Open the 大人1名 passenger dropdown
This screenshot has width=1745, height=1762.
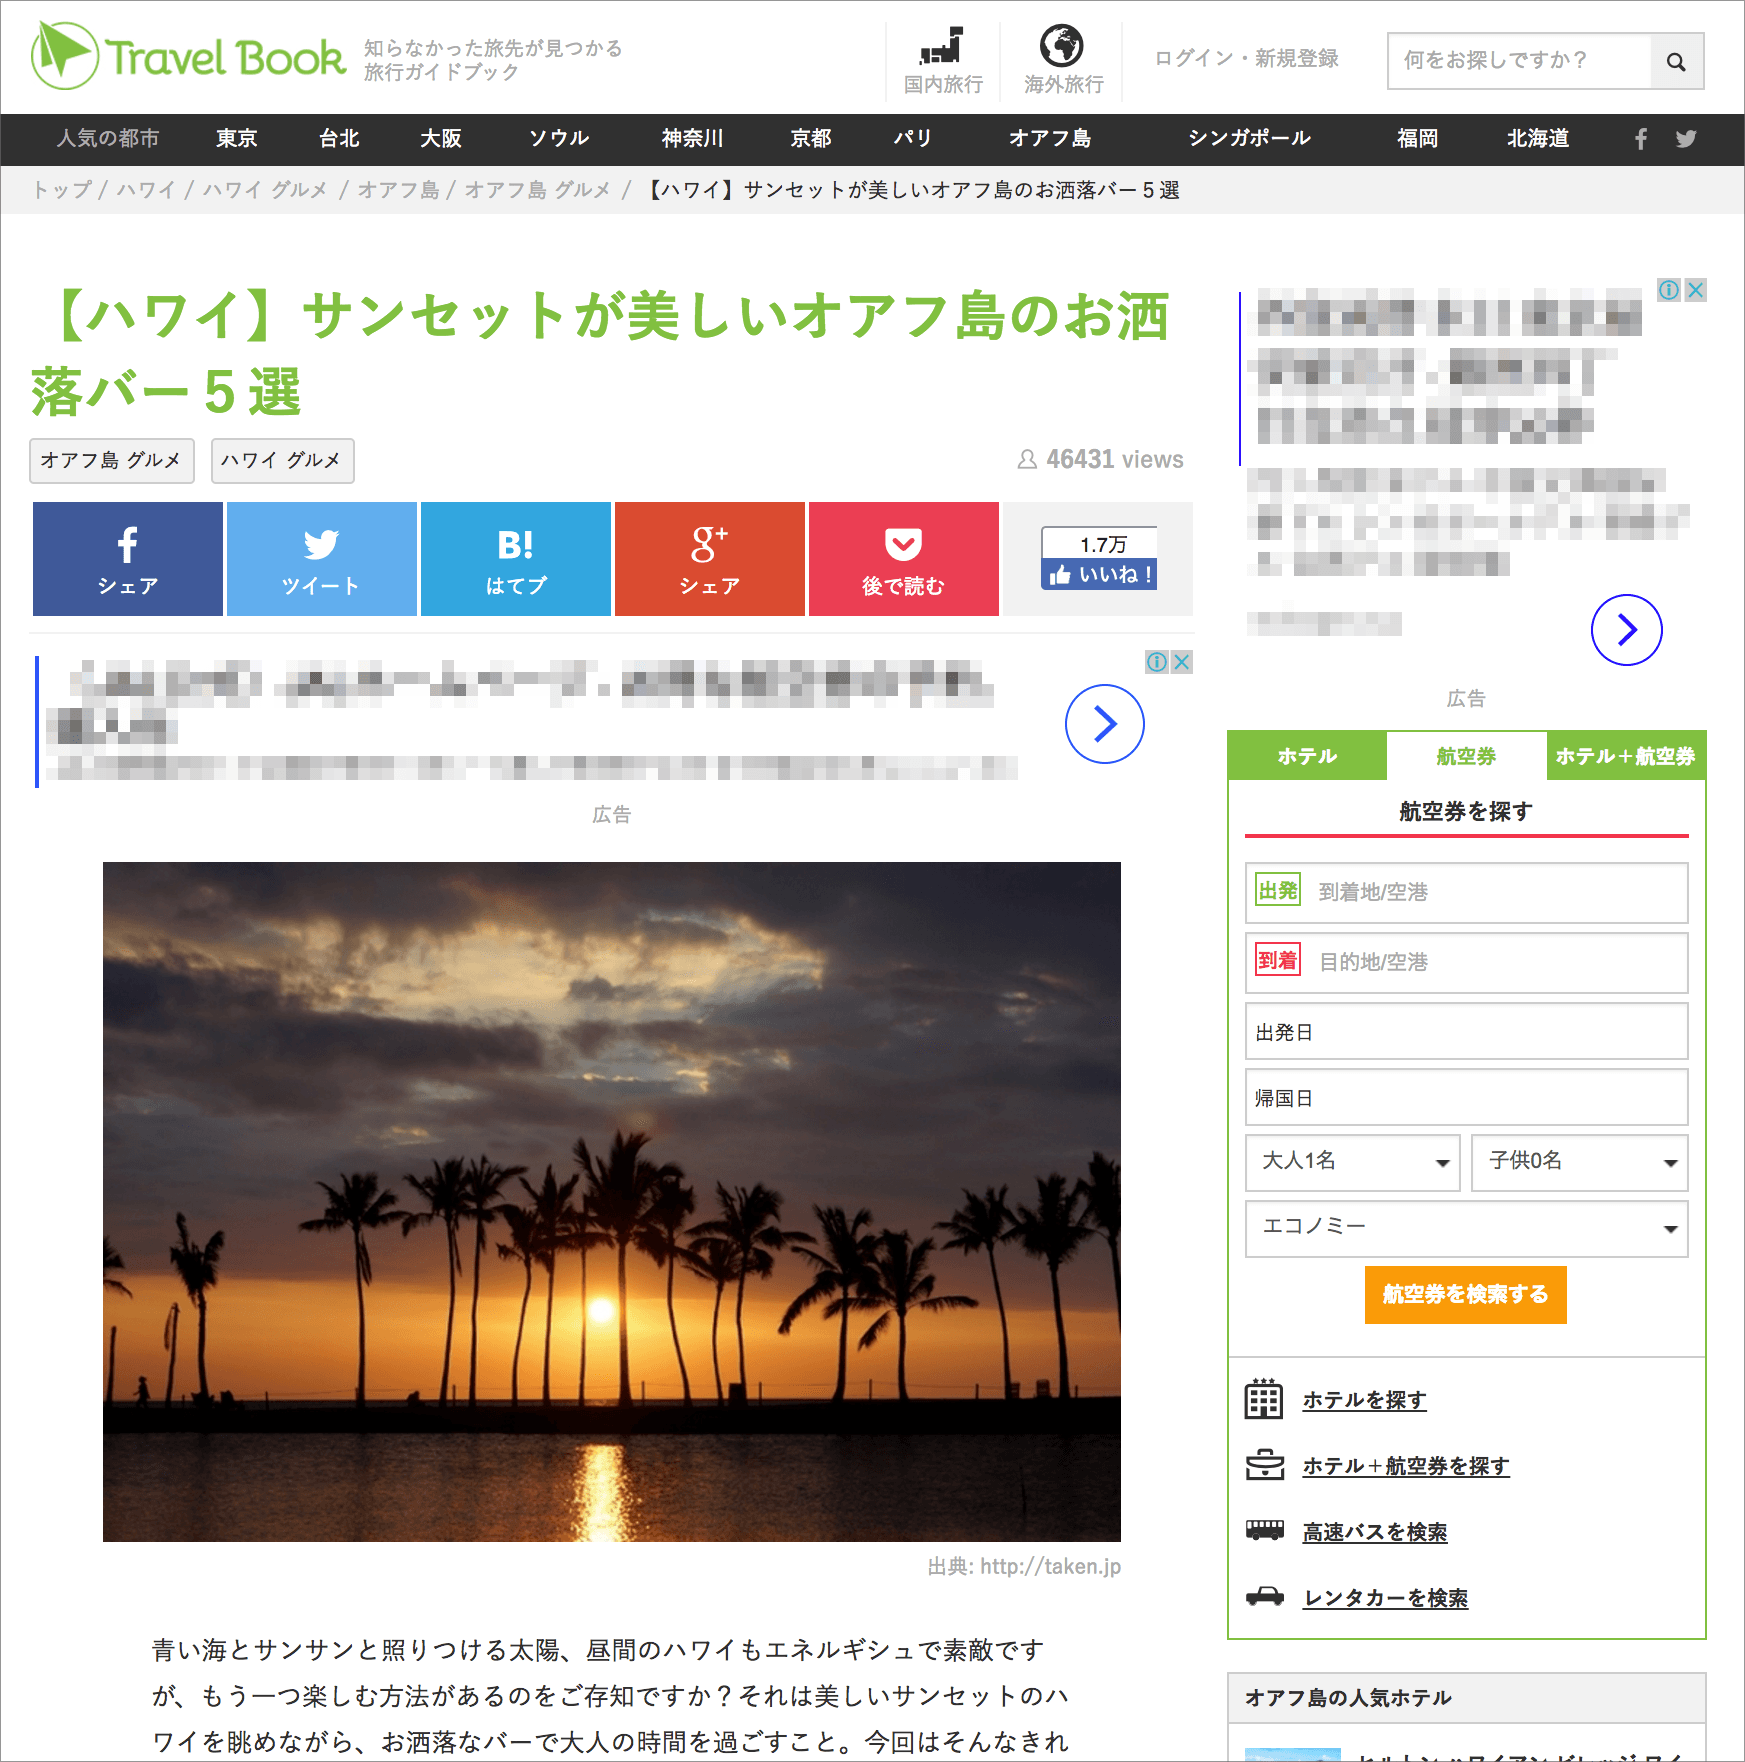(x=1352, y=1163)
